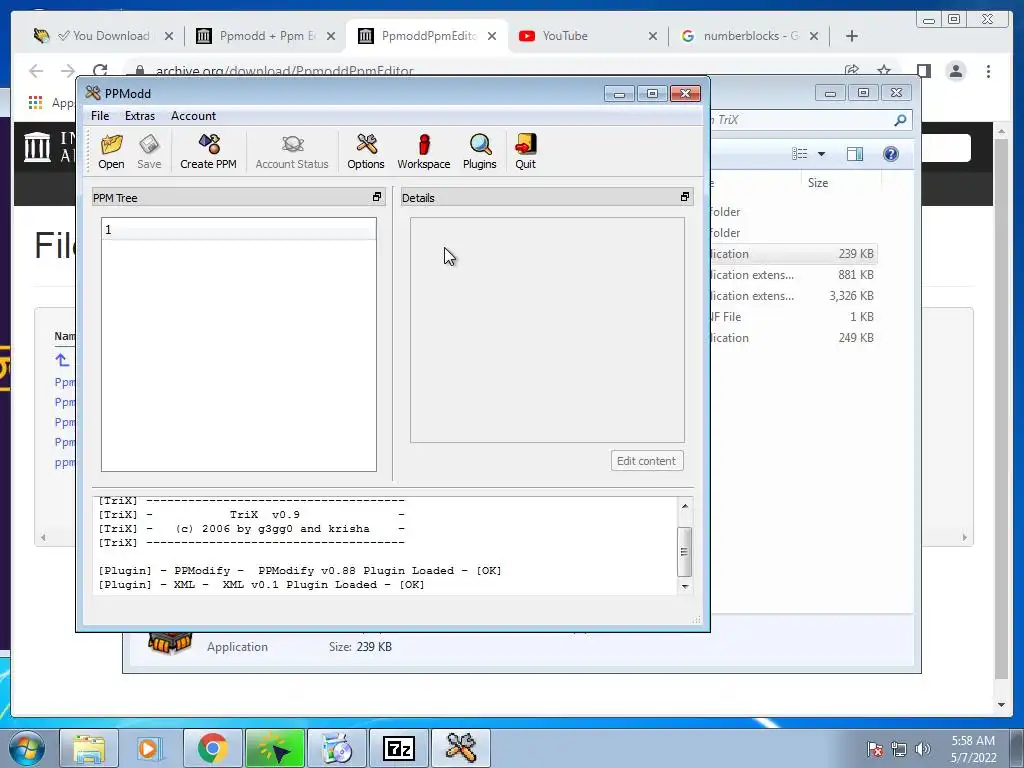Undock the Details panel
Image resolution: width=1024 pixels, height=768 pixels.
click(x=684, y=197)
